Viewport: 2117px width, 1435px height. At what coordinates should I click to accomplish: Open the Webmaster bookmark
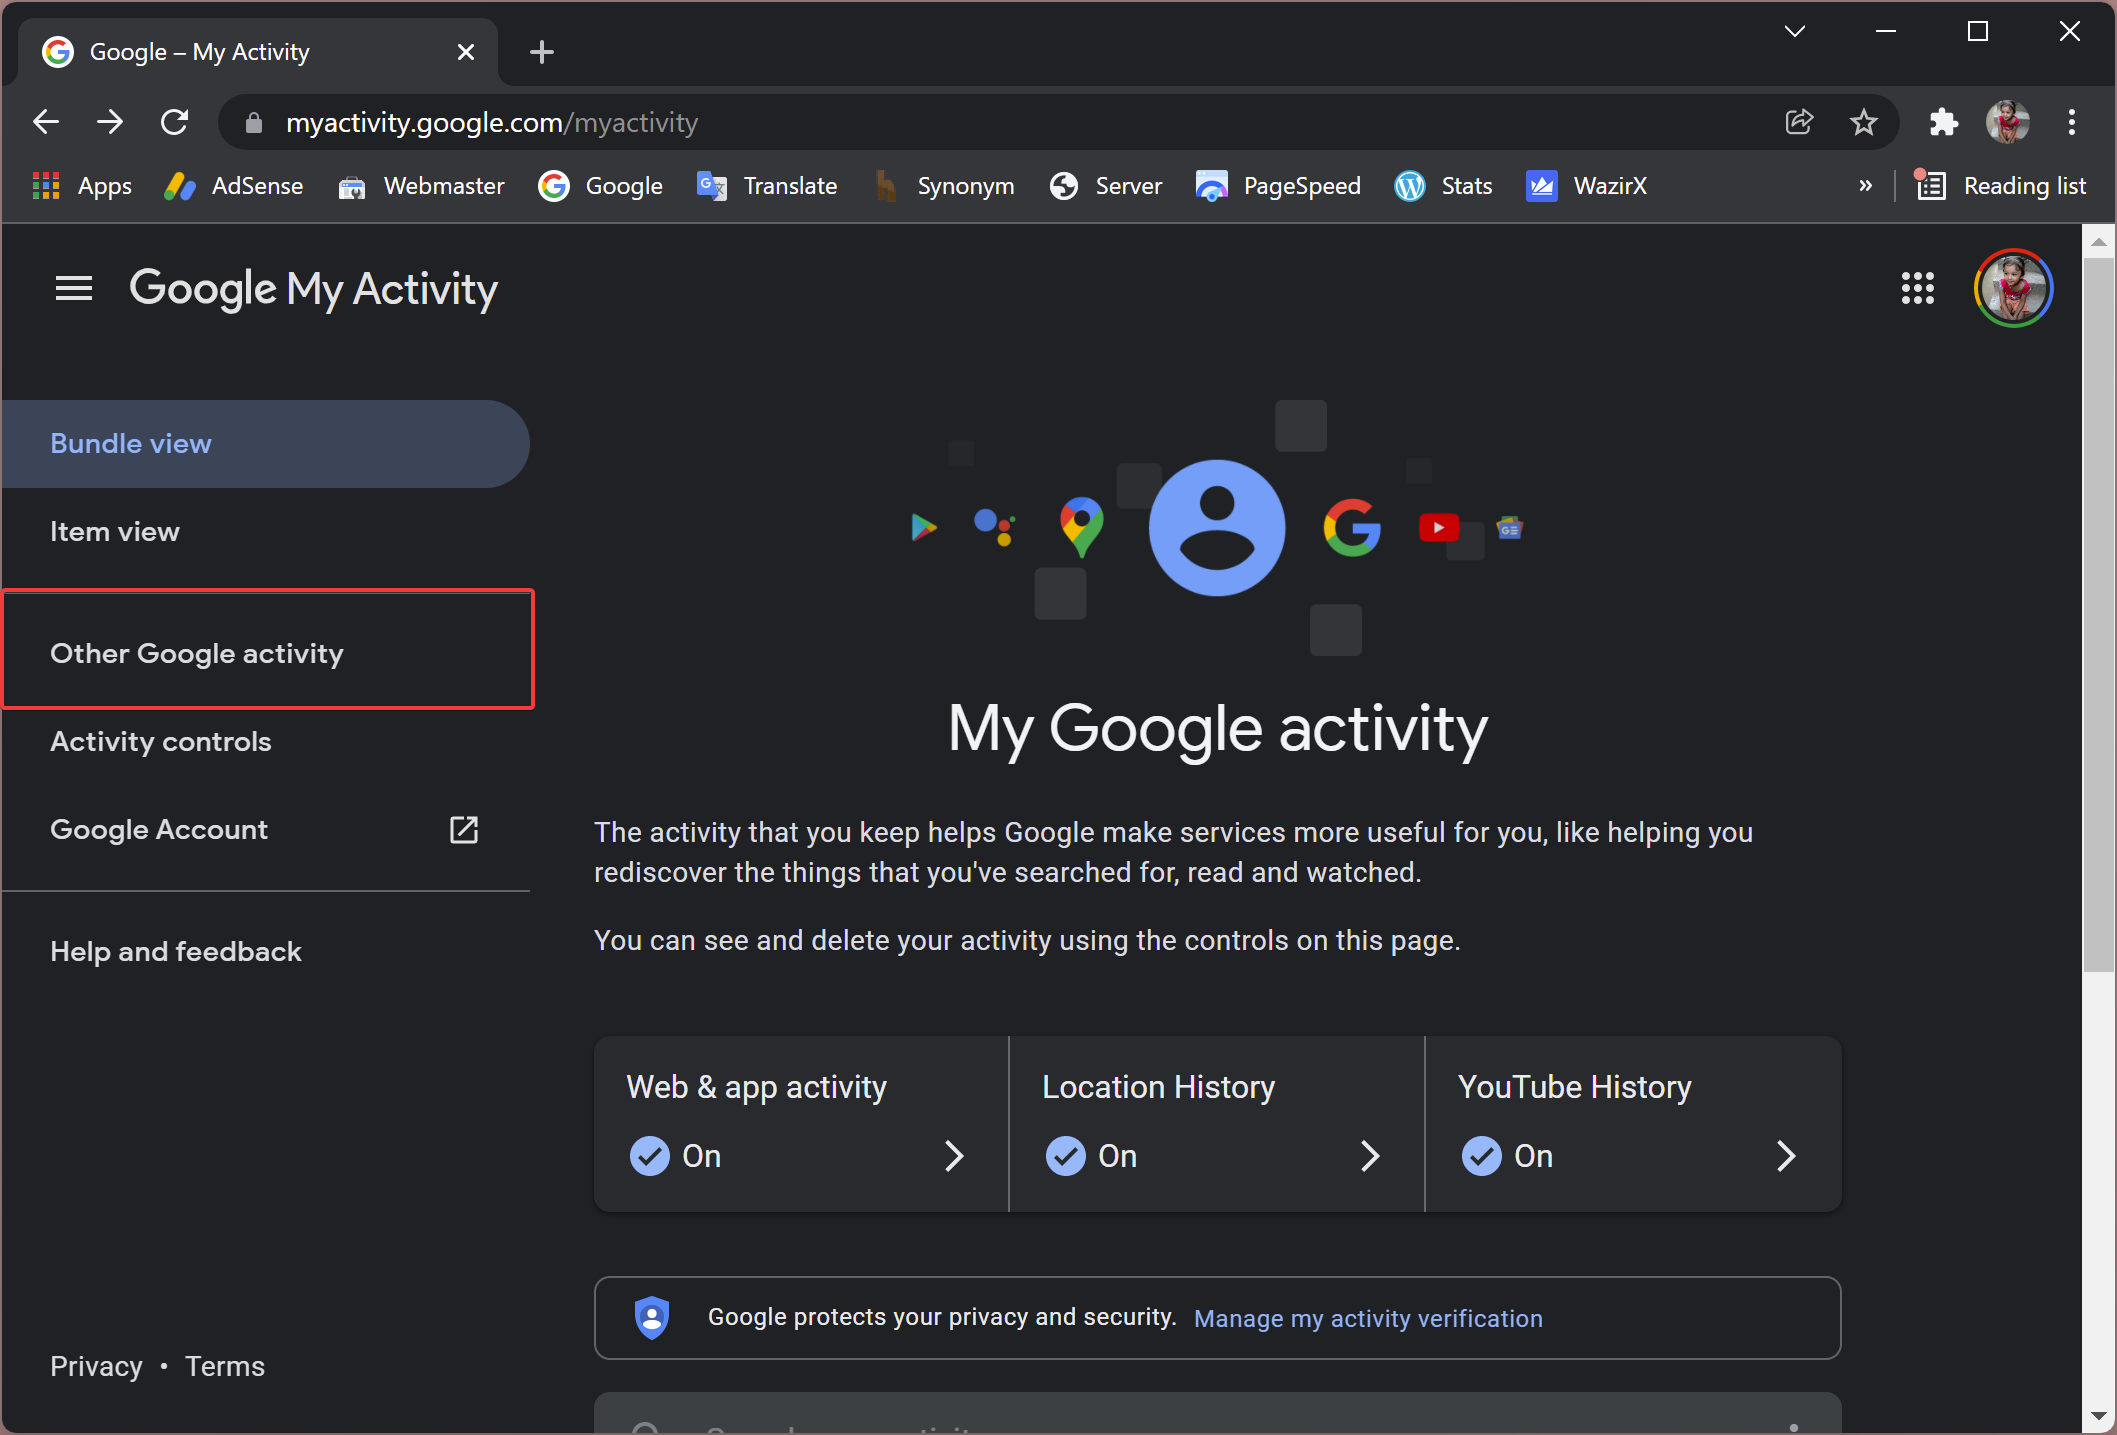pos(421,186)
